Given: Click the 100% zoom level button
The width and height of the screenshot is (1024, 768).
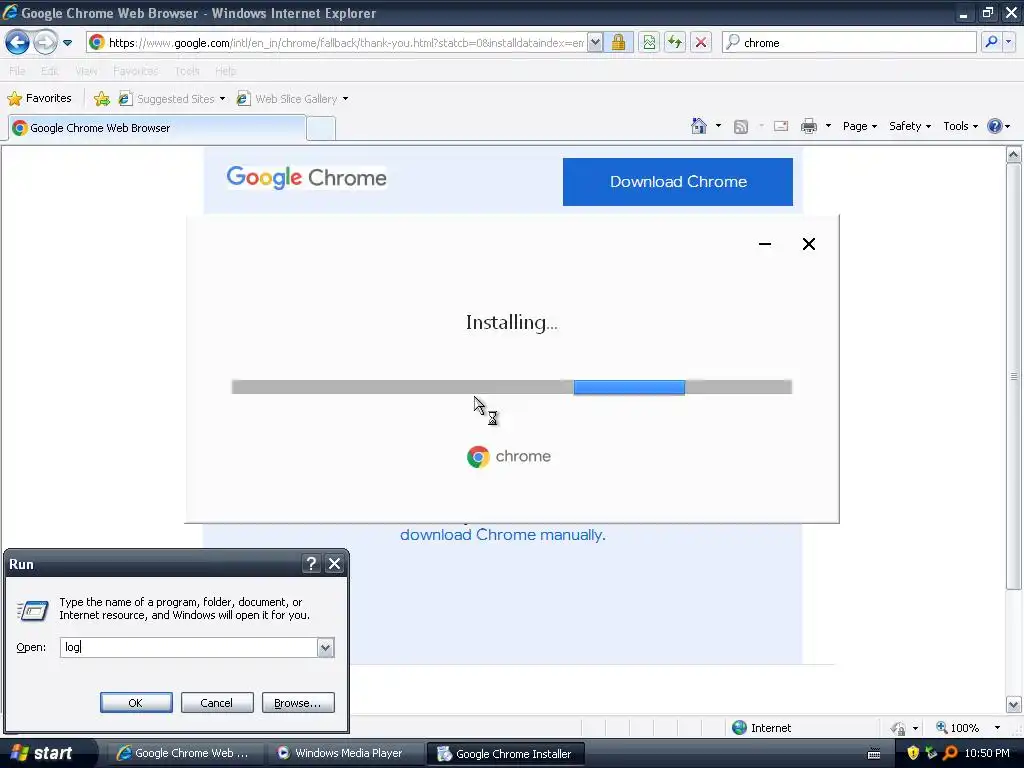Looking at the screenshot, I should point(957,728).
